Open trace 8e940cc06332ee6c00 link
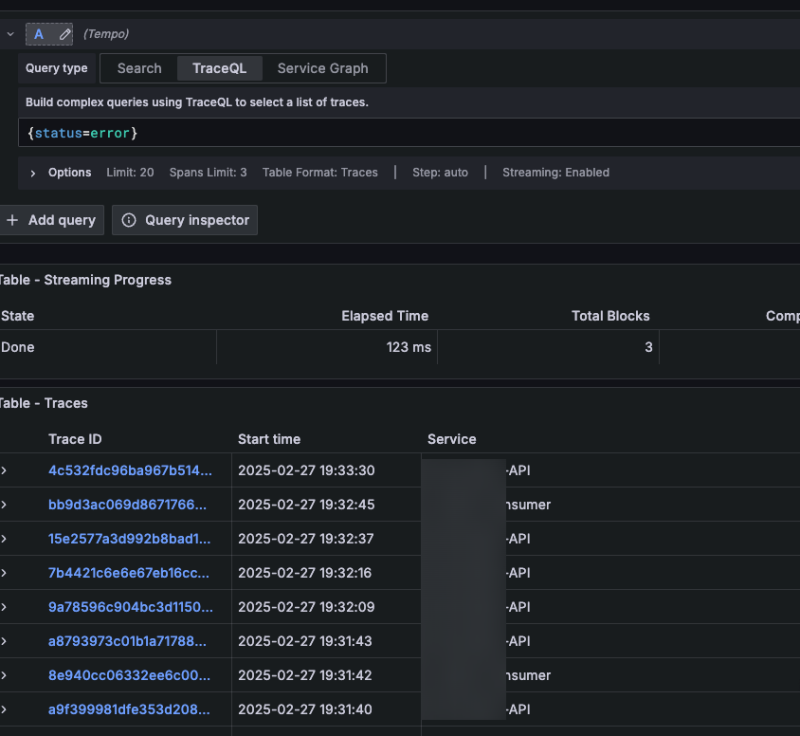 (127, 675)
